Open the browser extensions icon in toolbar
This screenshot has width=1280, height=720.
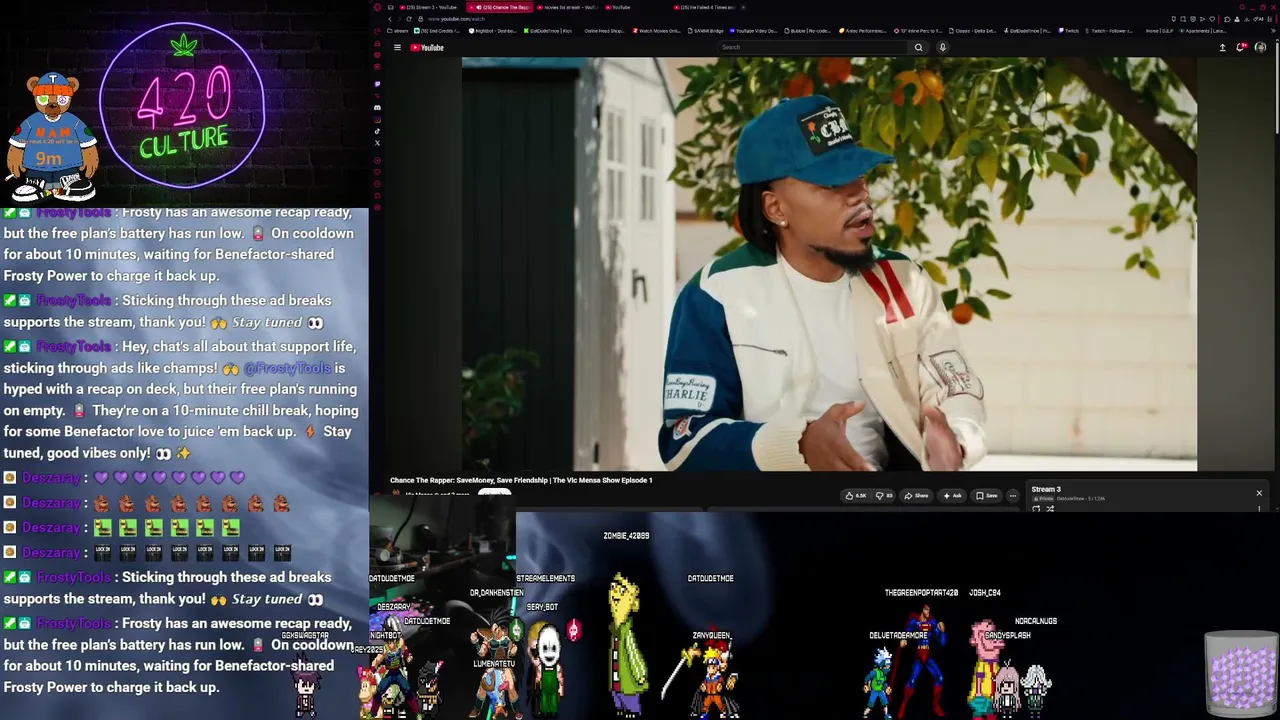click(x=1227, y=19)
